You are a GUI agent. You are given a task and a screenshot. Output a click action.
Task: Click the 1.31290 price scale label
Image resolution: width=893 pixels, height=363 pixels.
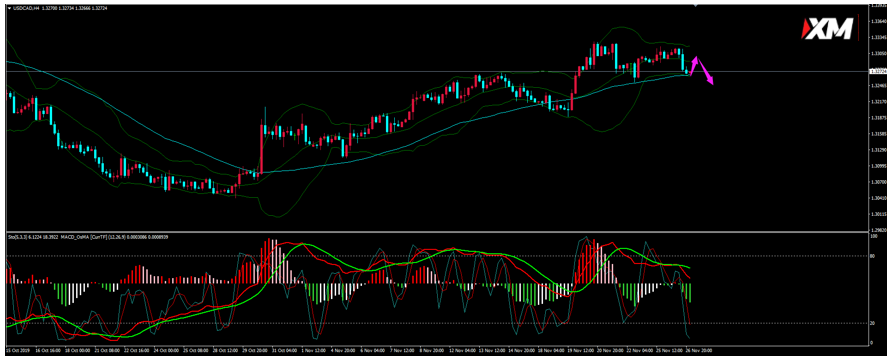(878, 151)
